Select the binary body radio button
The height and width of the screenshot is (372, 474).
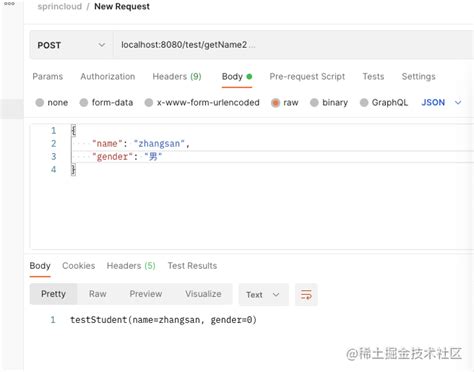click(314, 102)
